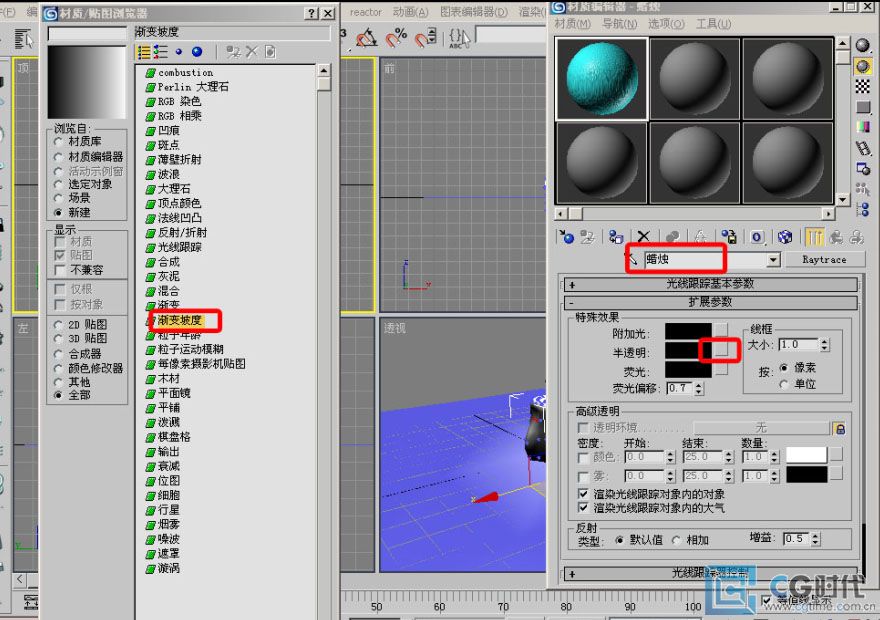880x620 pixels.
Task: Switch browser to View Small Icons
Action: pyautogui.click(x=178, y=52)
